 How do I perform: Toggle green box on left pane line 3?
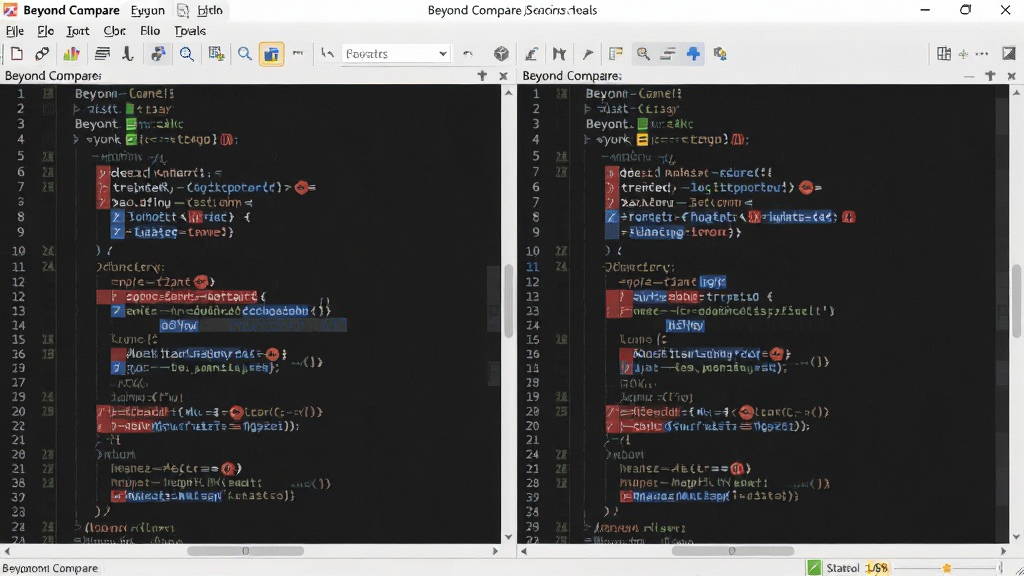click(131, 124)
